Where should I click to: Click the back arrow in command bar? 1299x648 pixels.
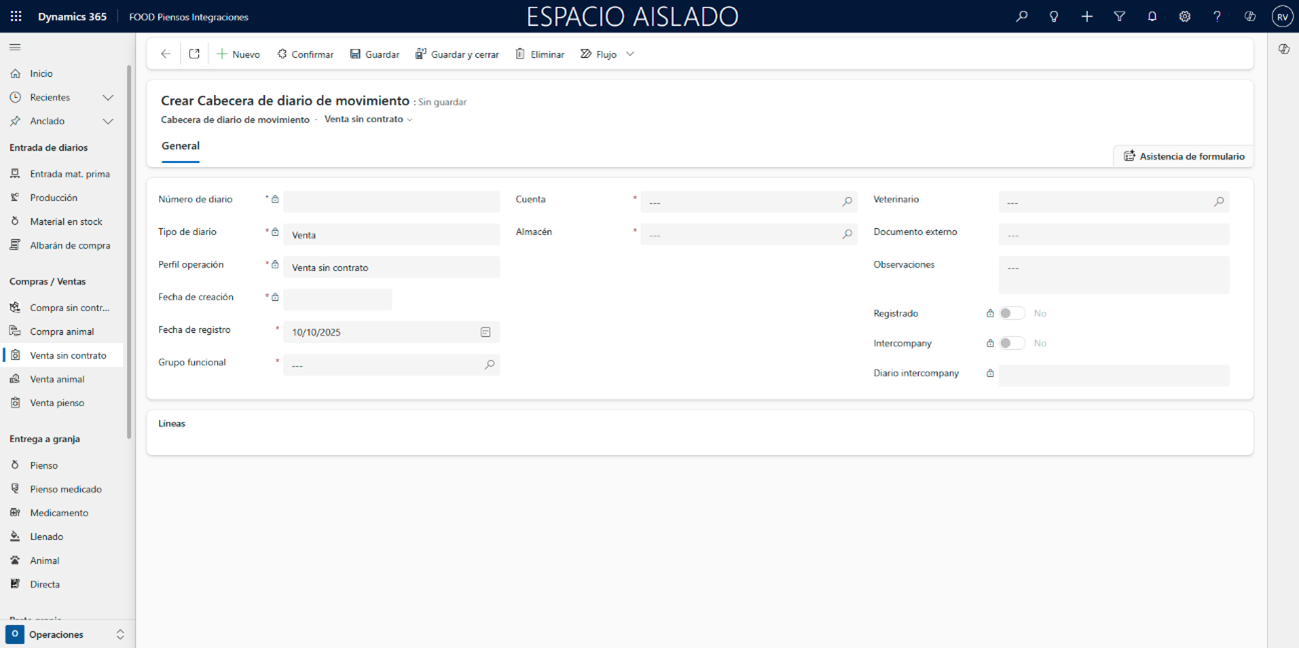(166, 54)
